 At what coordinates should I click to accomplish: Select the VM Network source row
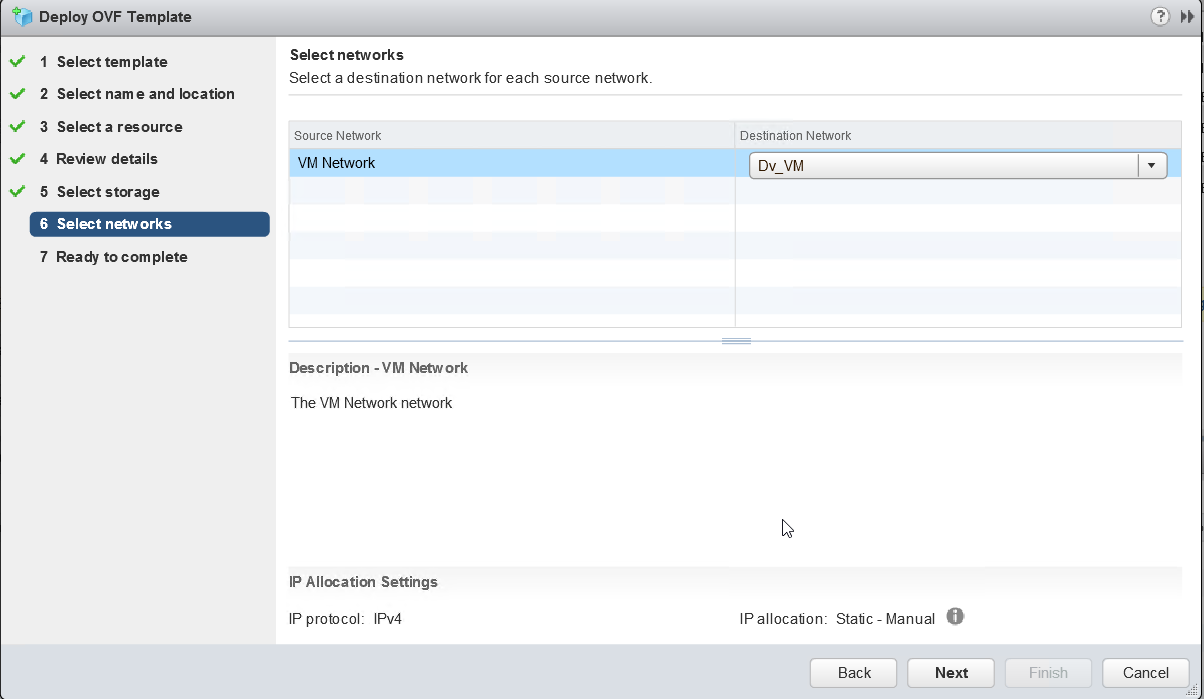(510, 163)
